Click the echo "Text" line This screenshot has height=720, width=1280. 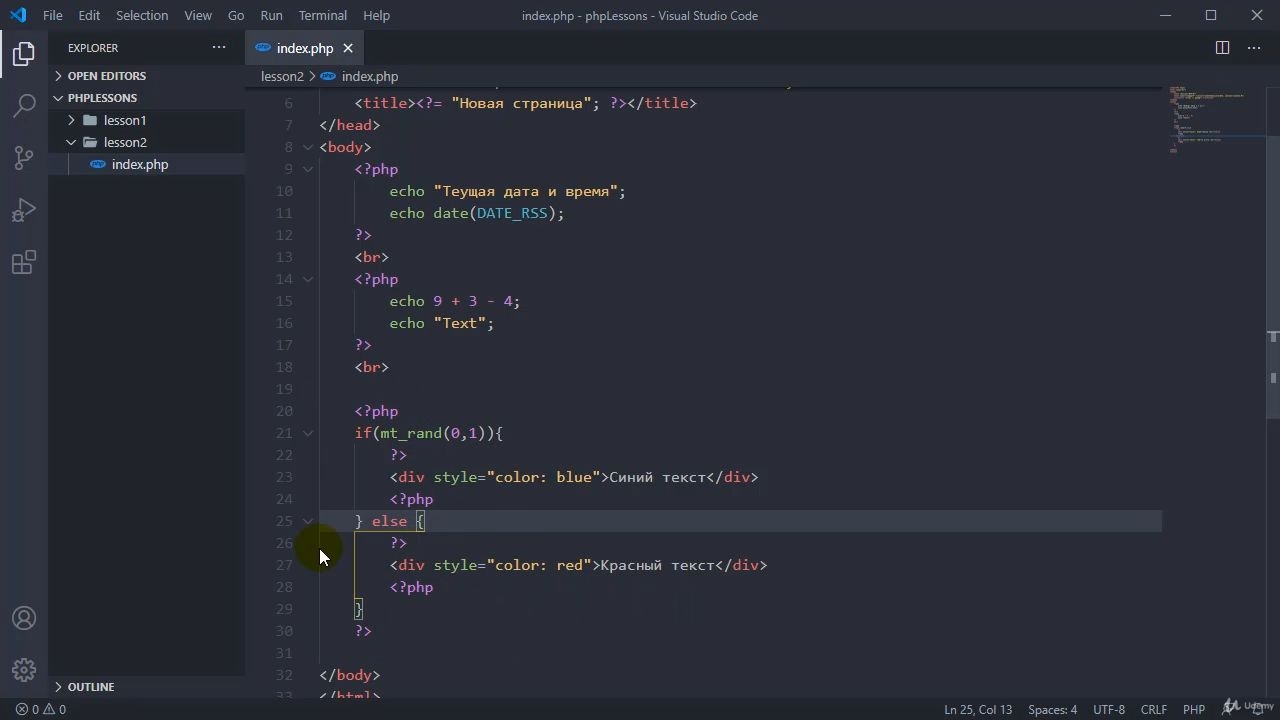point(442,323)
